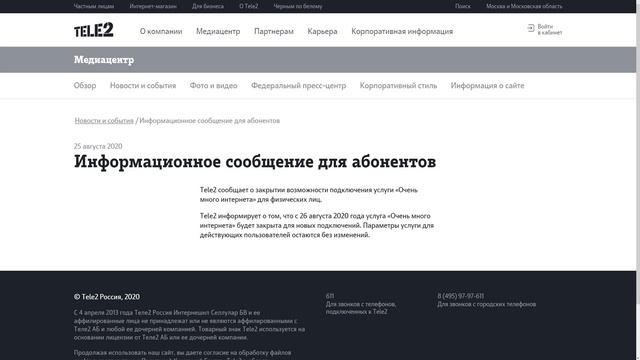Click footer paragraph starting 'С 4 апреля 2013'
Viewport: 640px width, 360px height.
189,325
